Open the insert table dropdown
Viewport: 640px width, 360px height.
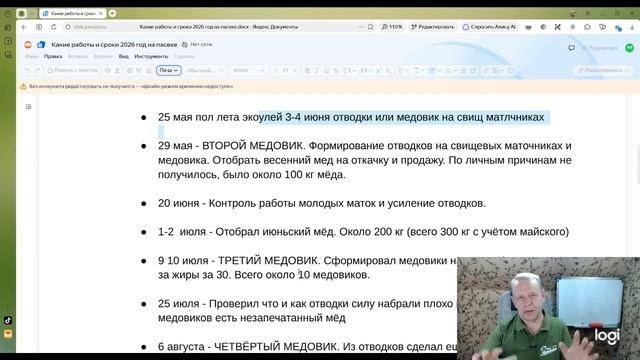click(x=498, y=71)
